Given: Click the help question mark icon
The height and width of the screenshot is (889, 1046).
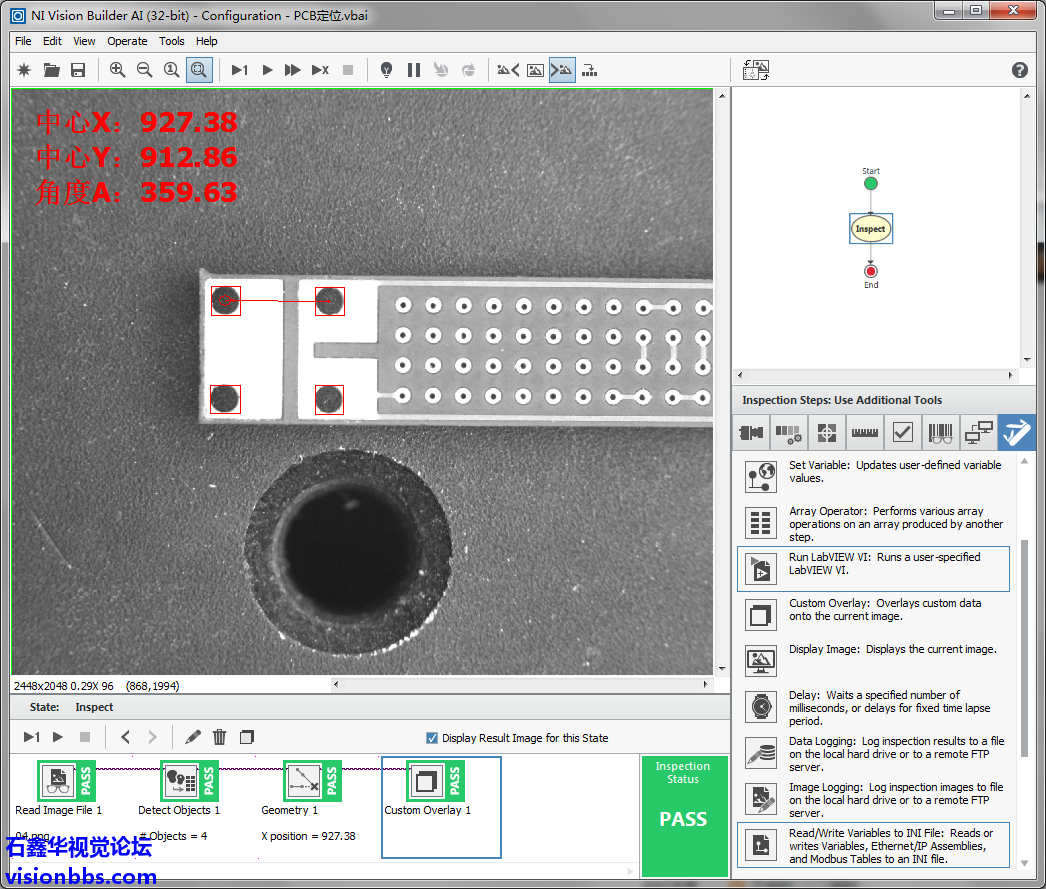Looking at the screenshot, I should [1019, 70].
